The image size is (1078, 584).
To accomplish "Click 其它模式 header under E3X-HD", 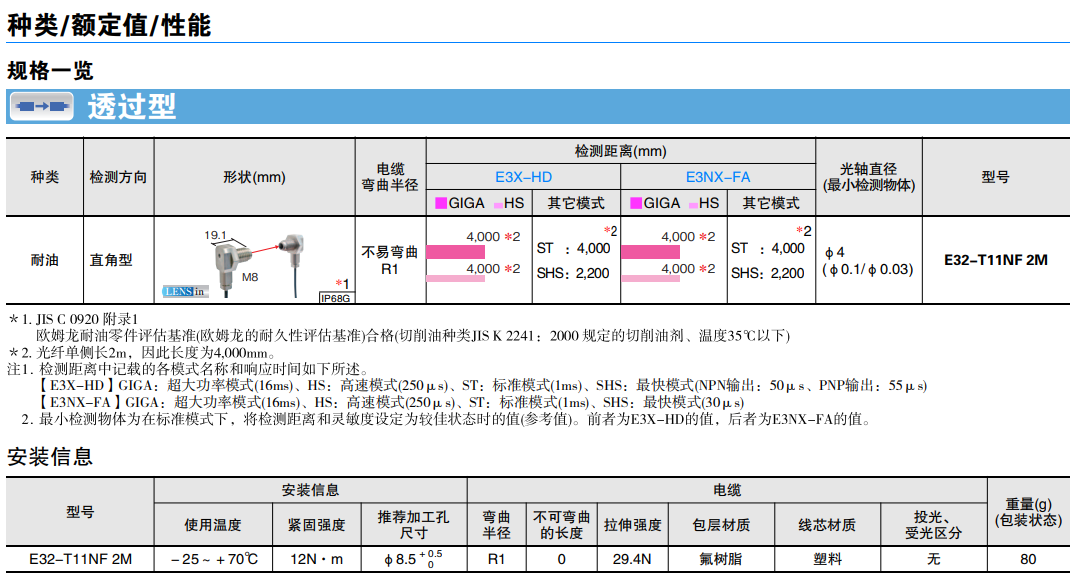I will 576,203.
